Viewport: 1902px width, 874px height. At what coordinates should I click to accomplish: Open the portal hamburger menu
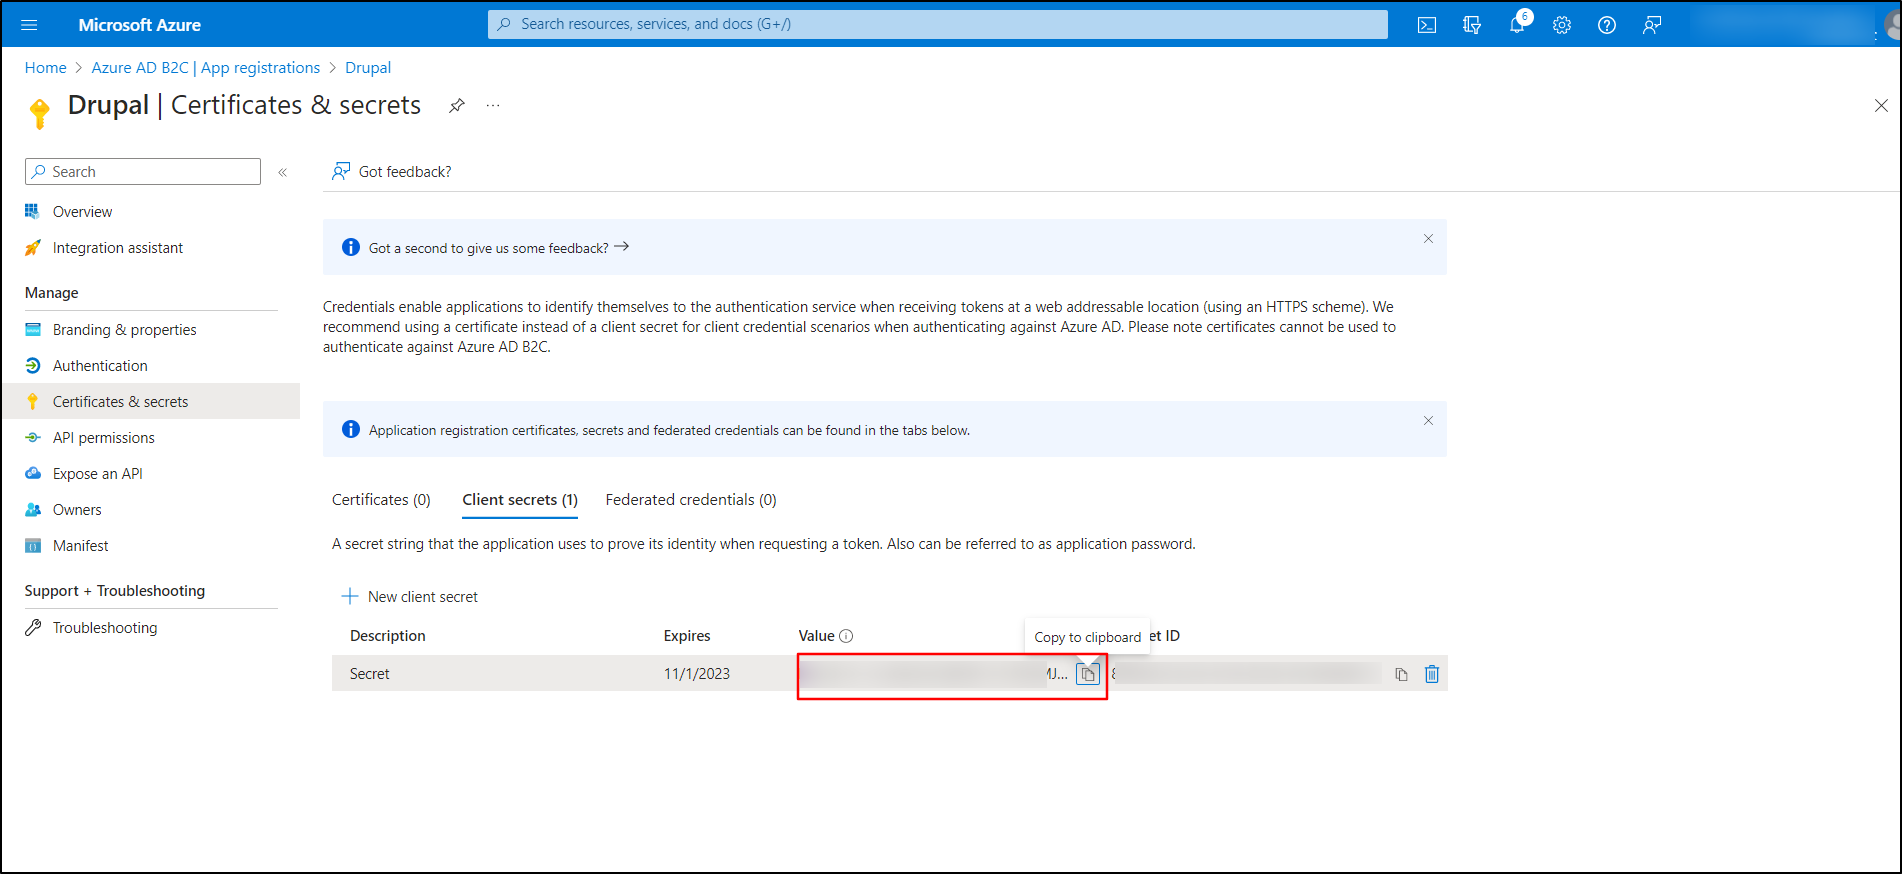point(29,25)
